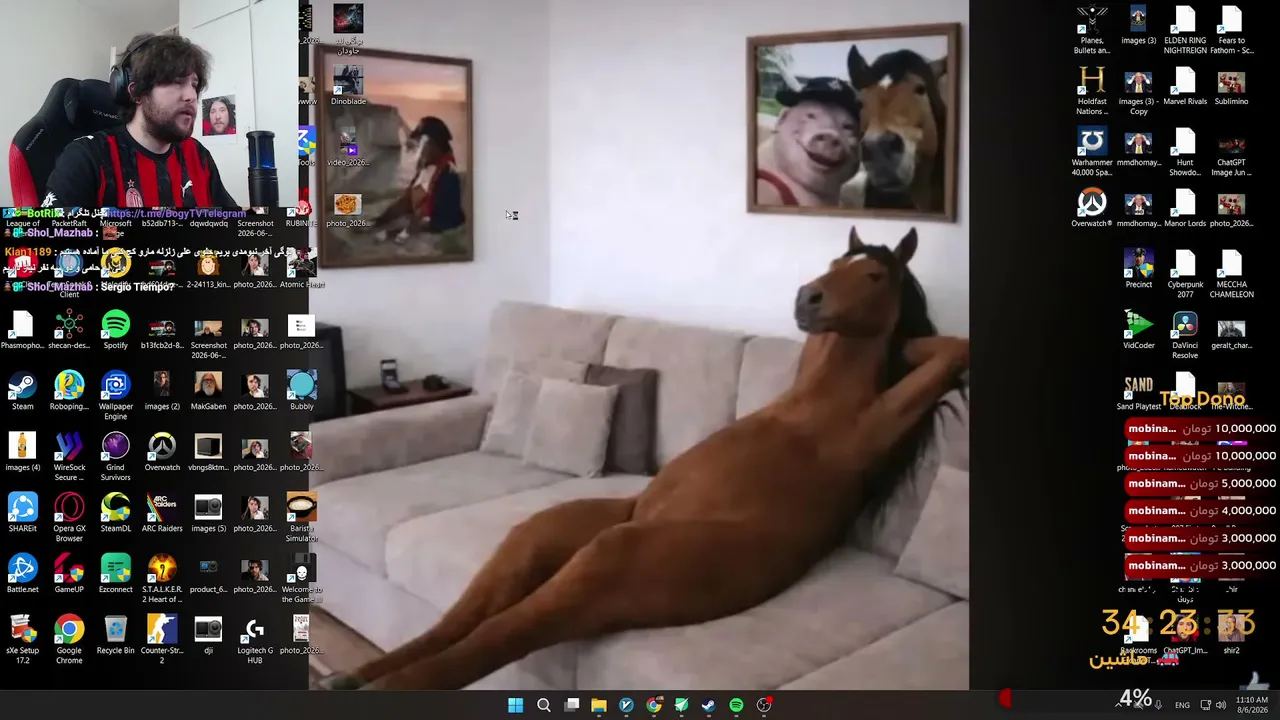Image resolution: width=1280 pixels, height=720 pixels.
Task: Open taskbar Search
Action: coord(543,705)
